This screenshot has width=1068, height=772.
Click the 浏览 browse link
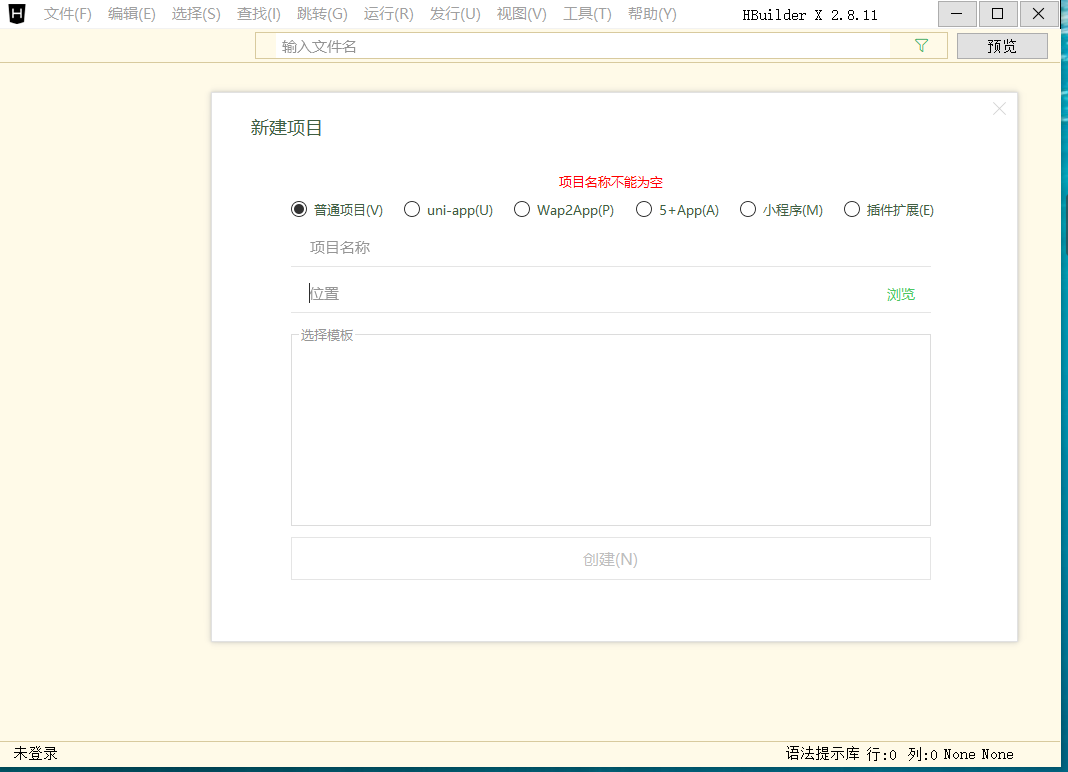pos(900,294)
